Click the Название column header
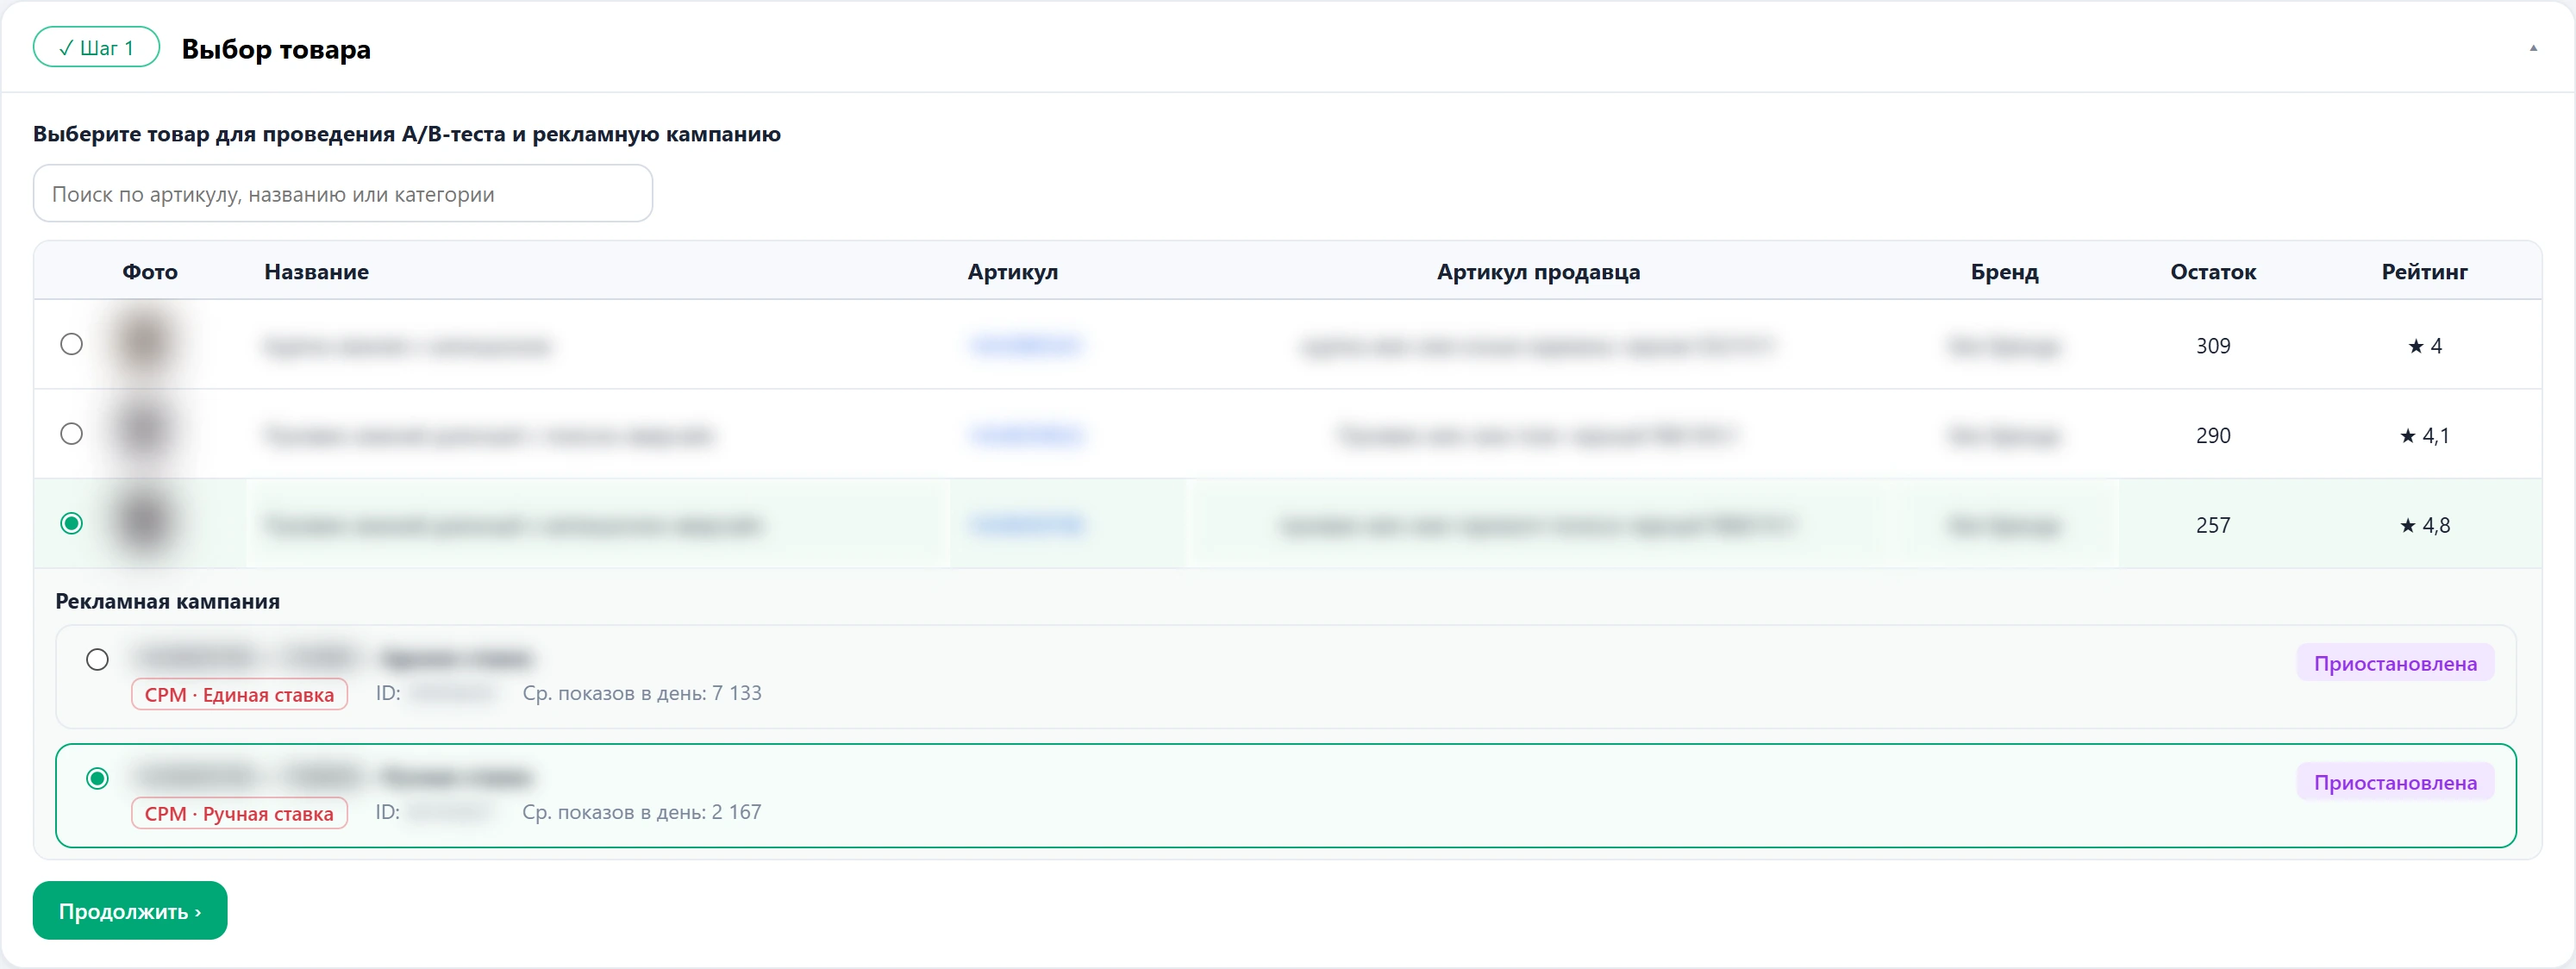2576x969 pixels. pos(316,271)
